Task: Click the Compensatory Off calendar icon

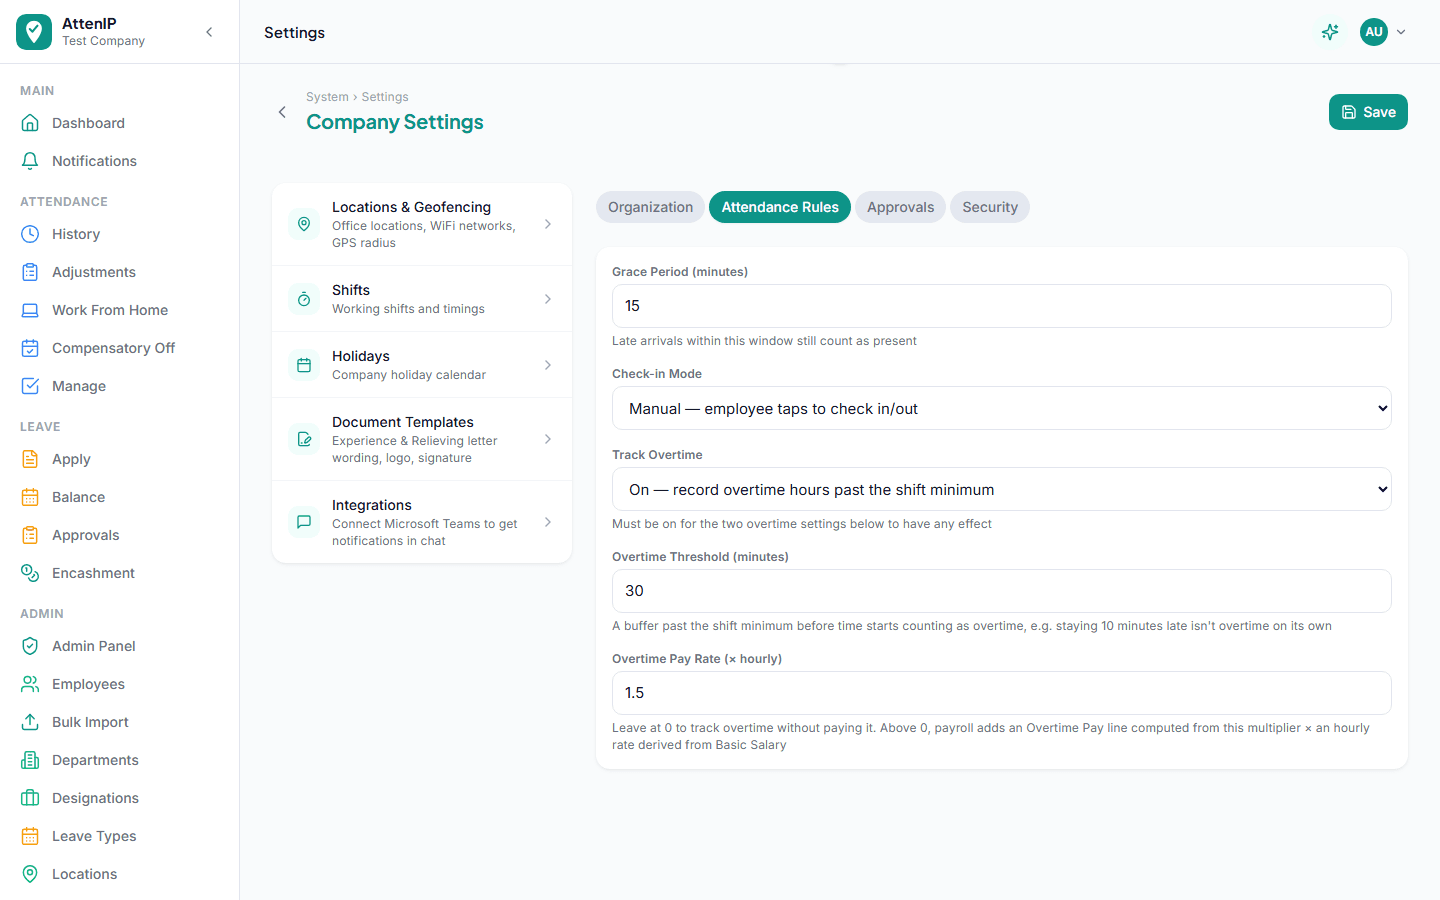Action: pos(30,348)
